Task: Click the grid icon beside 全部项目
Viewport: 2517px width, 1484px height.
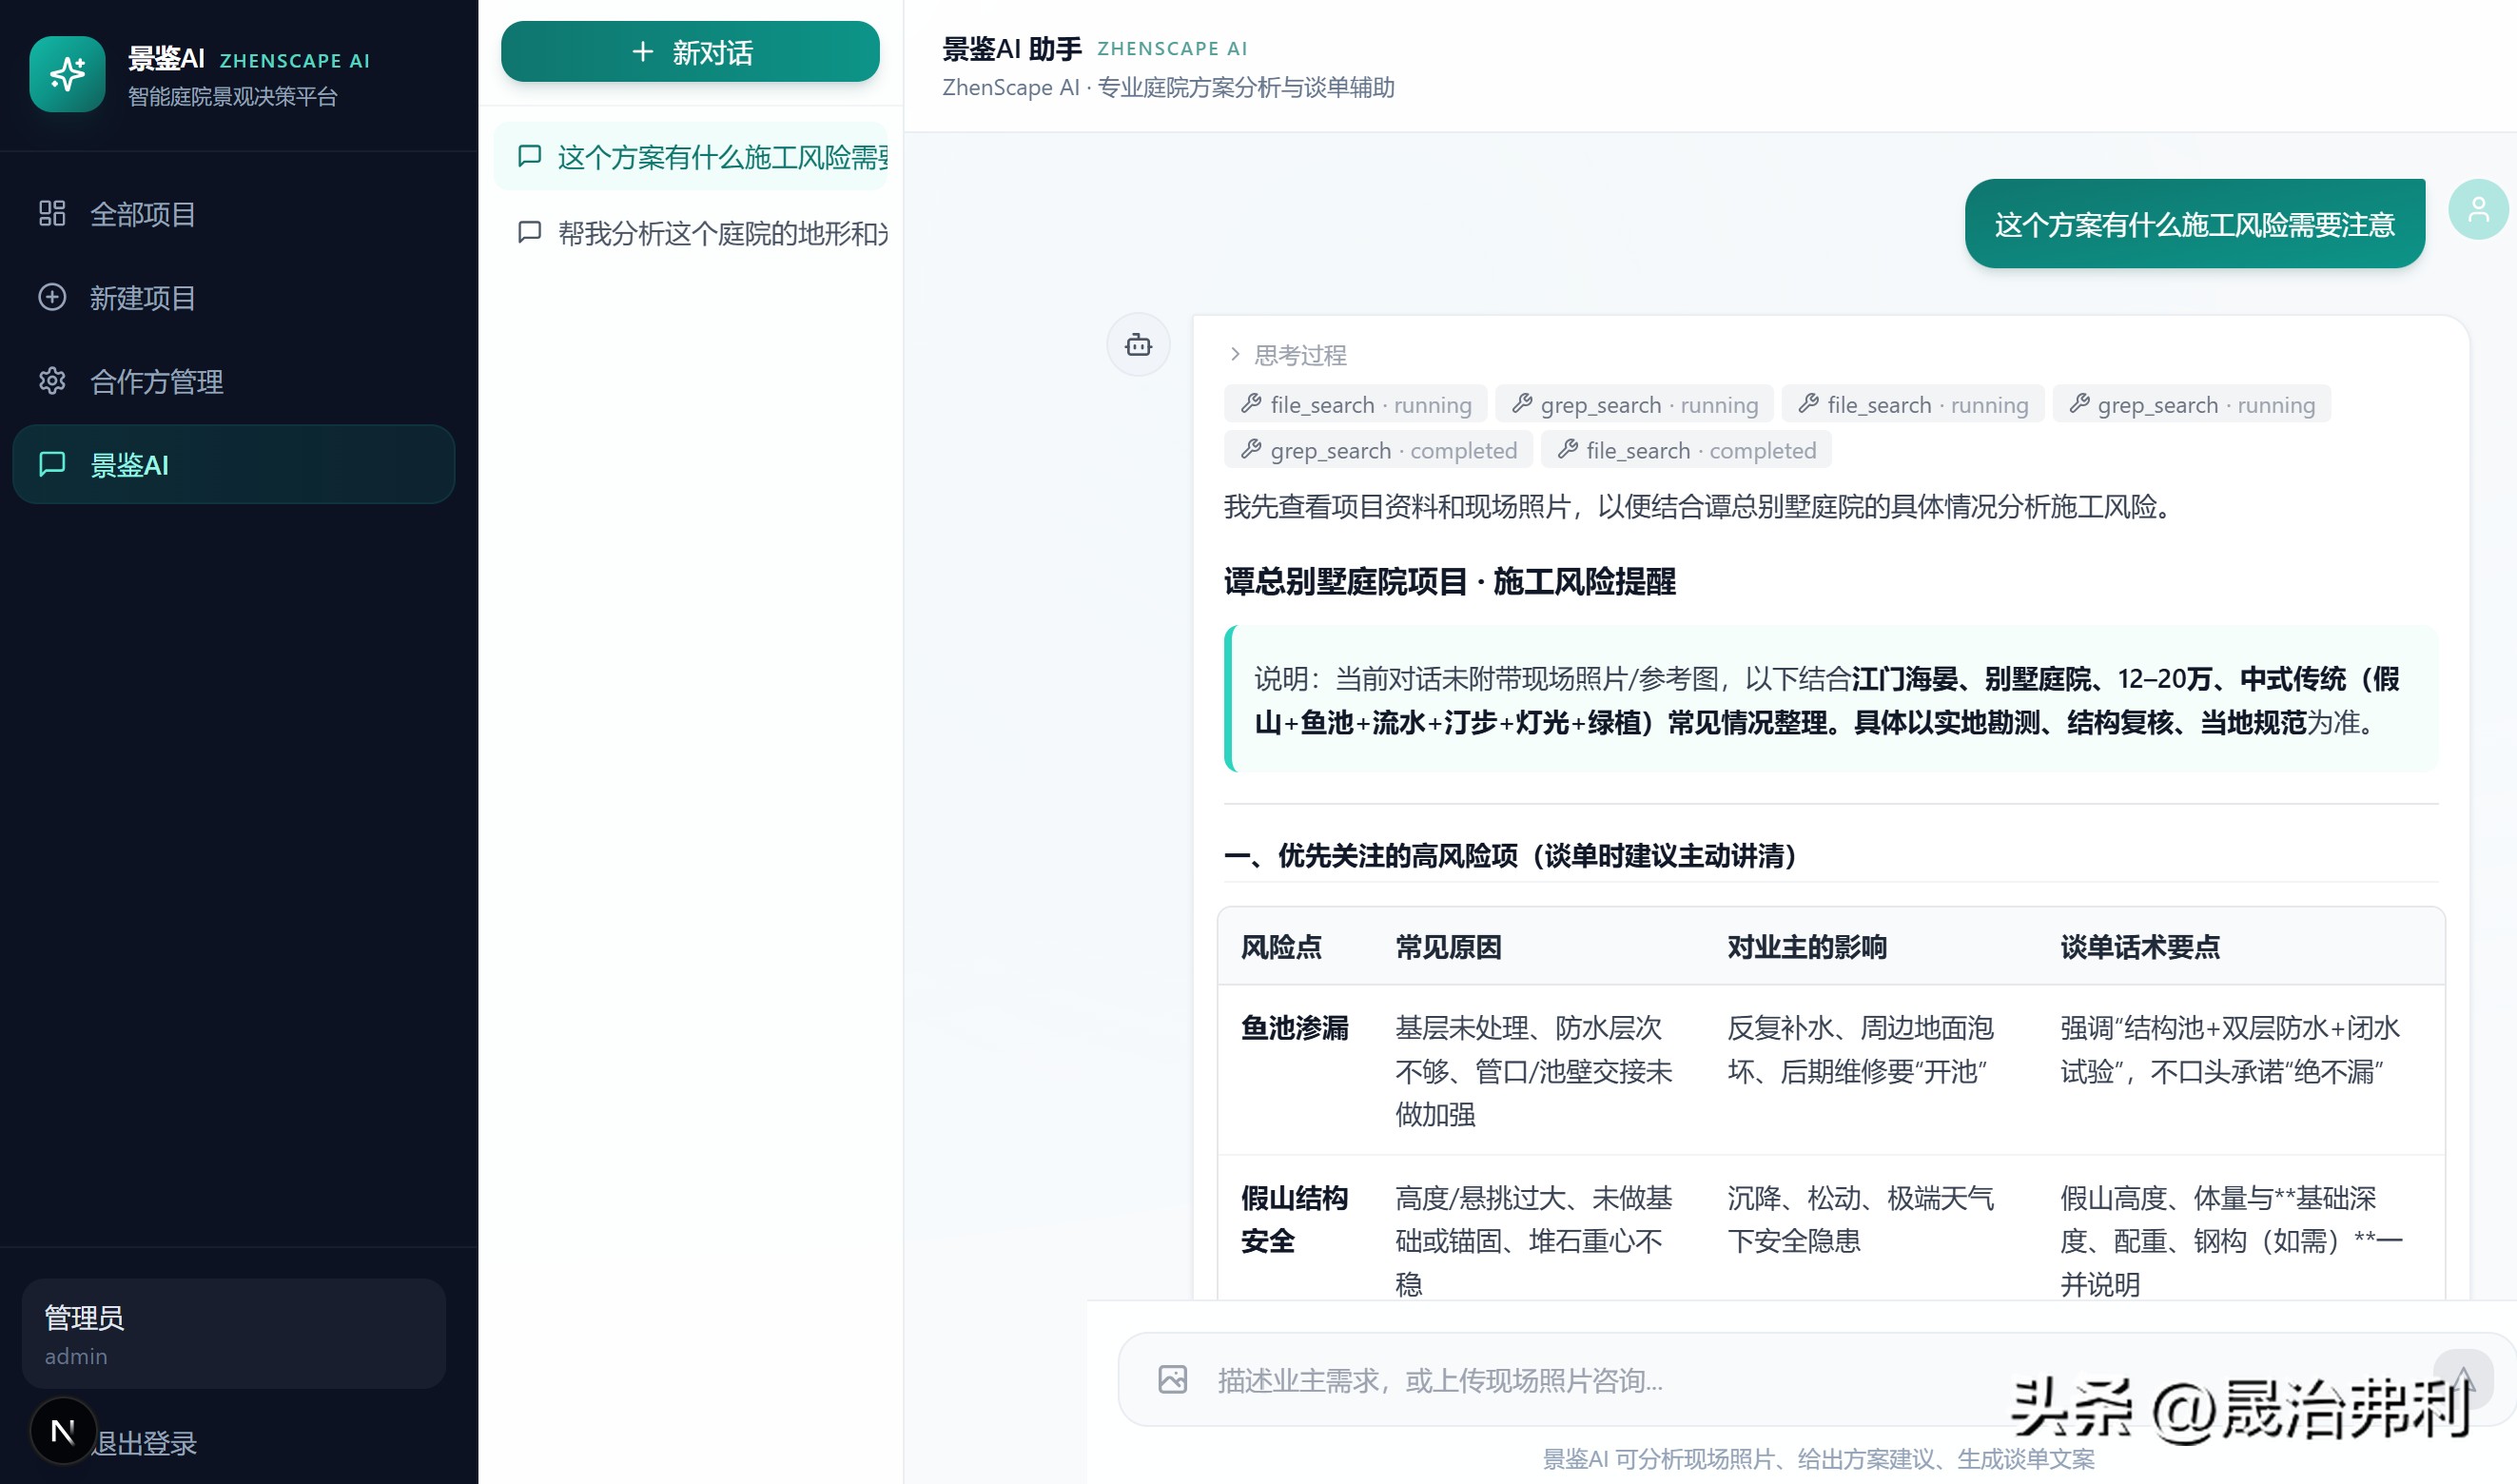Action: pos(52,213)
